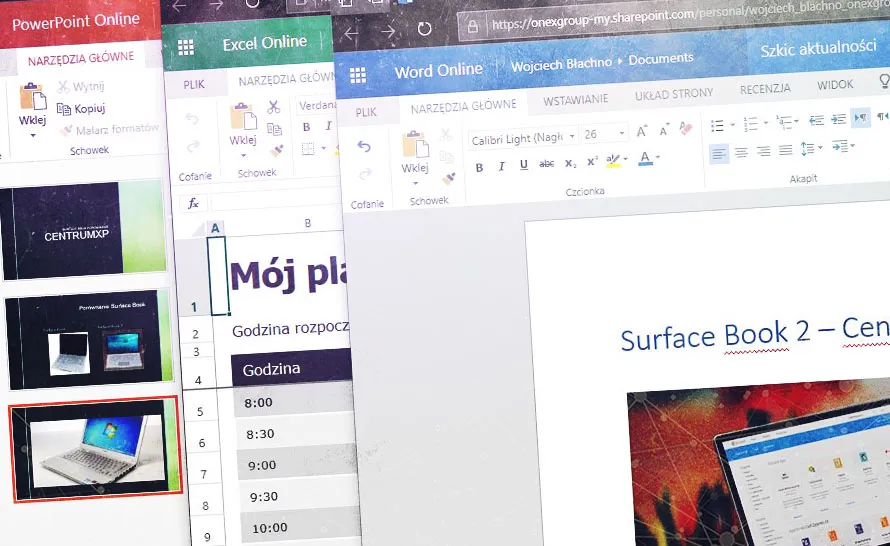Right align text in Word
The width and height of the screenshot is (890, 546).
pos(763,151)
